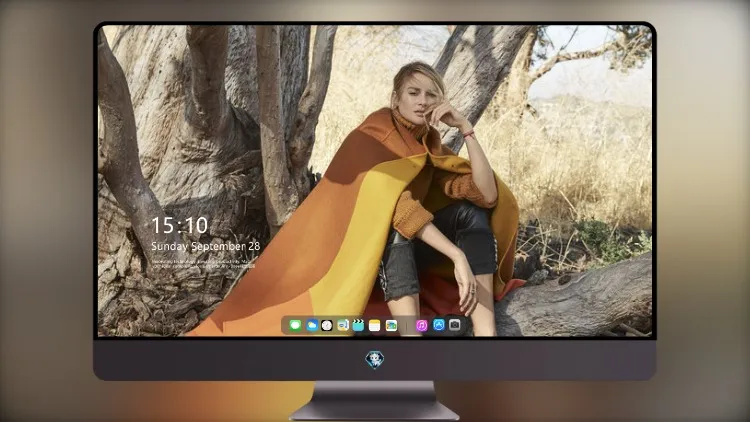
Task: Open the yellow Notes app icon
Action: [x=375, y=325]
